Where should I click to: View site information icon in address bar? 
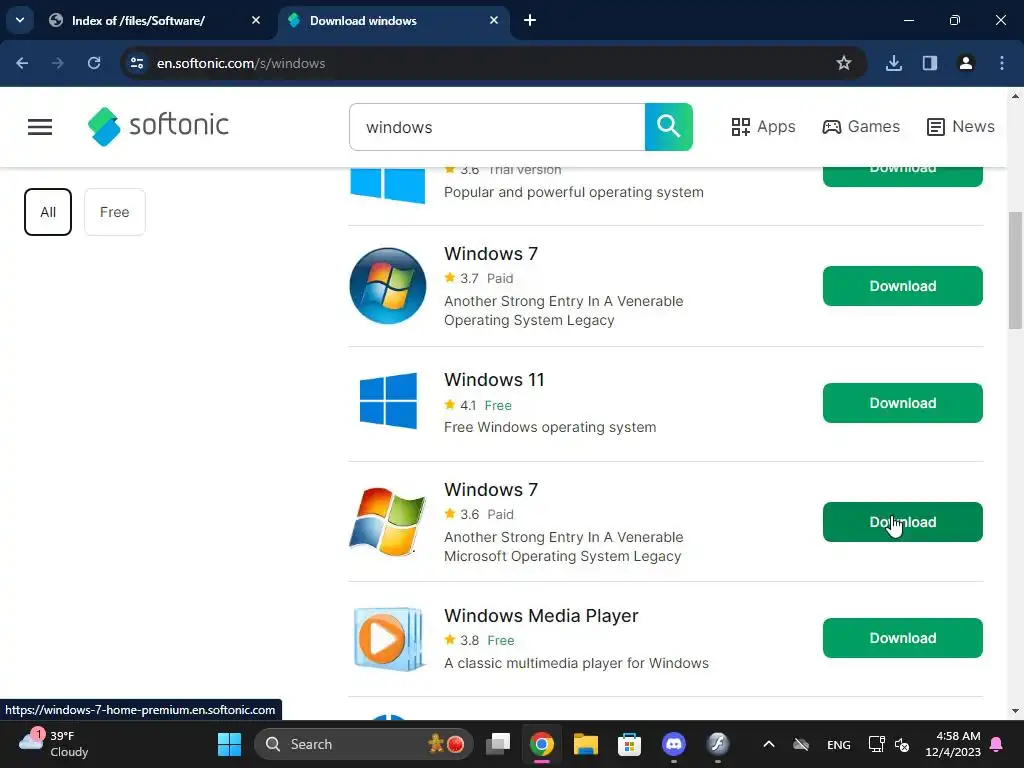(136, 63)
